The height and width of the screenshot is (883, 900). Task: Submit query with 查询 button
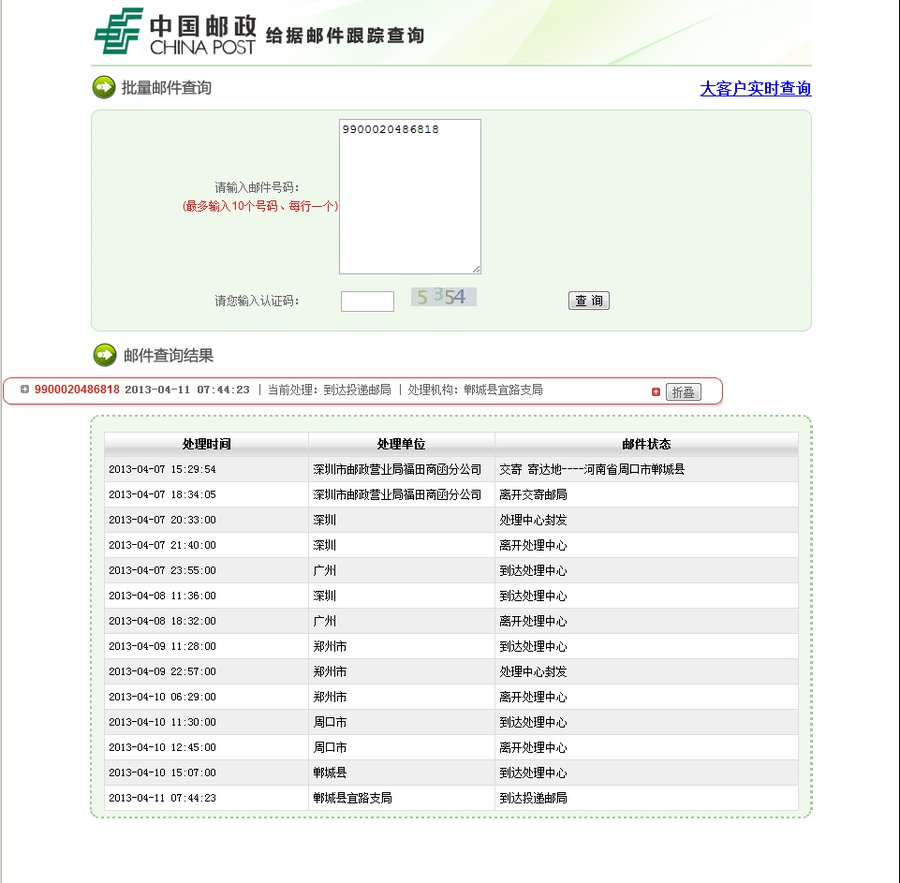[589, 300]
